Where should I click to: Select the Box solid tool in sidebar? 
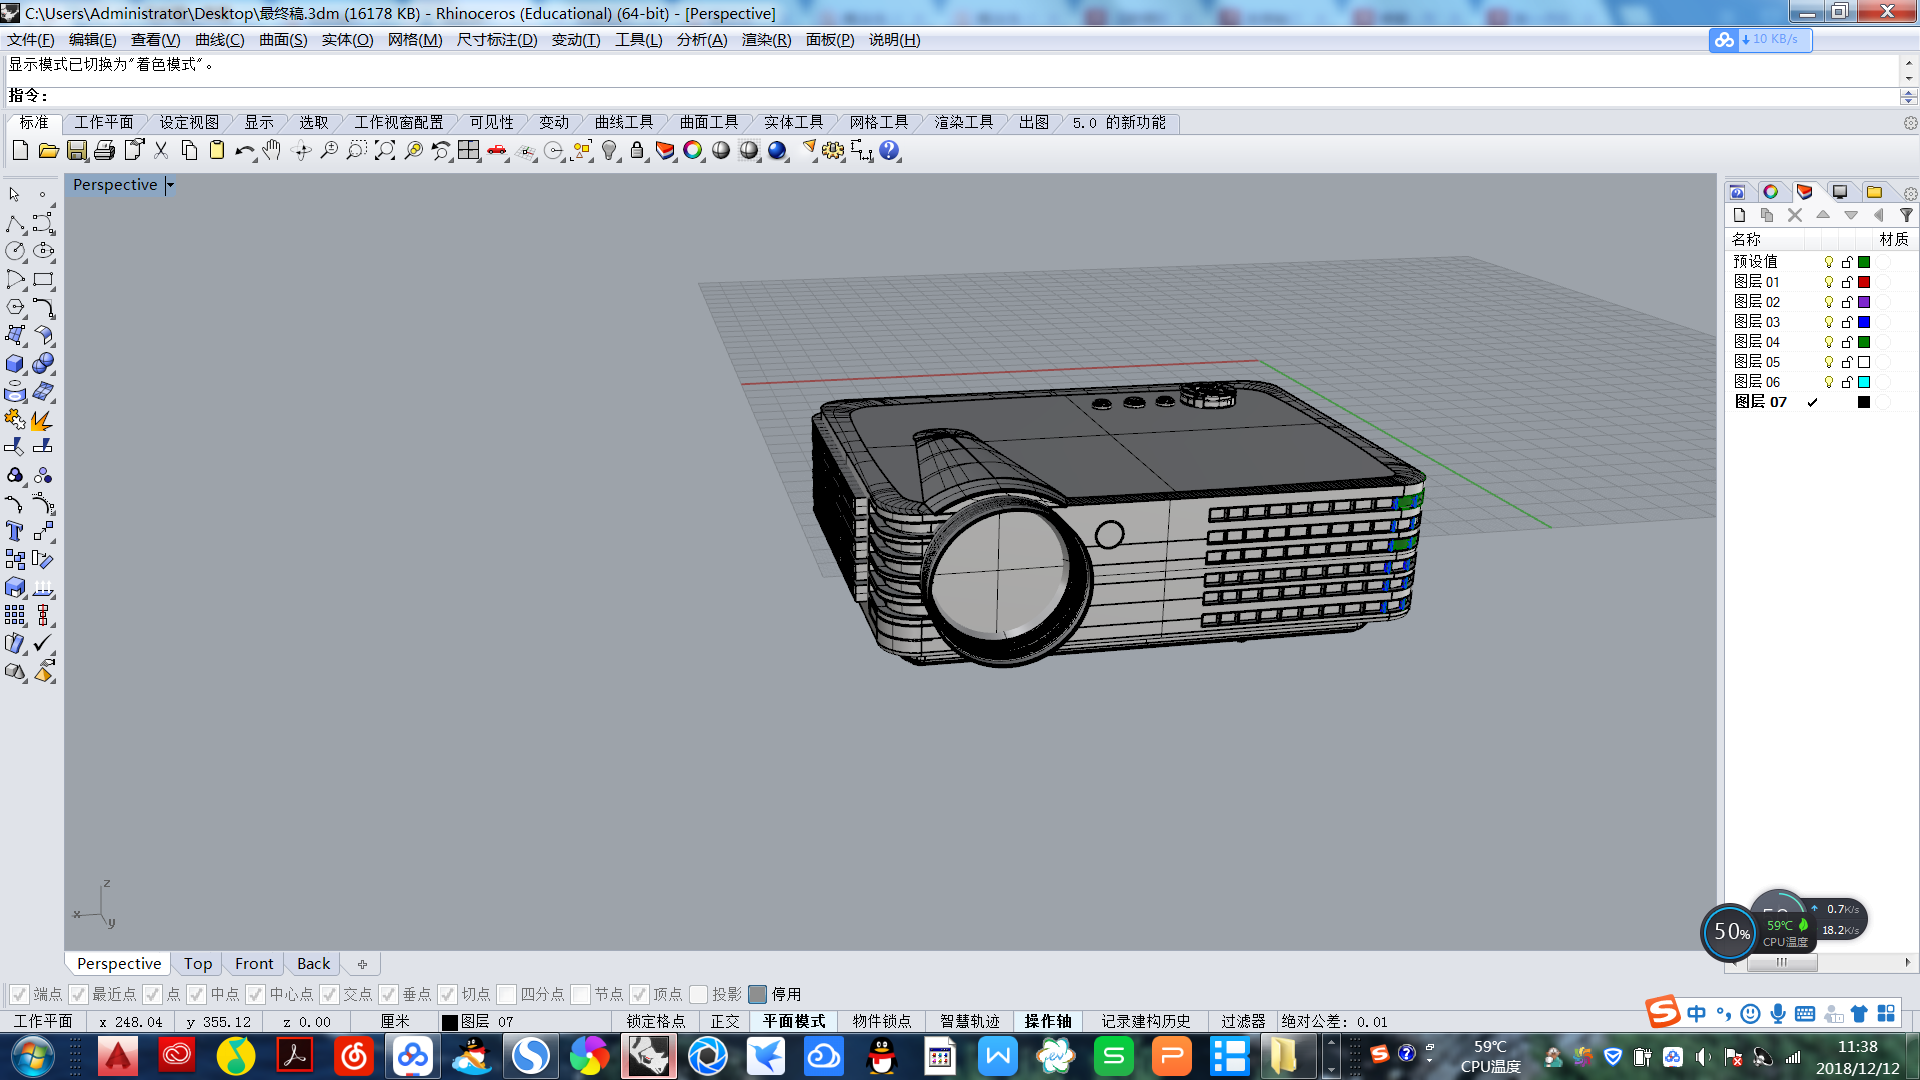tap(15, 364)
